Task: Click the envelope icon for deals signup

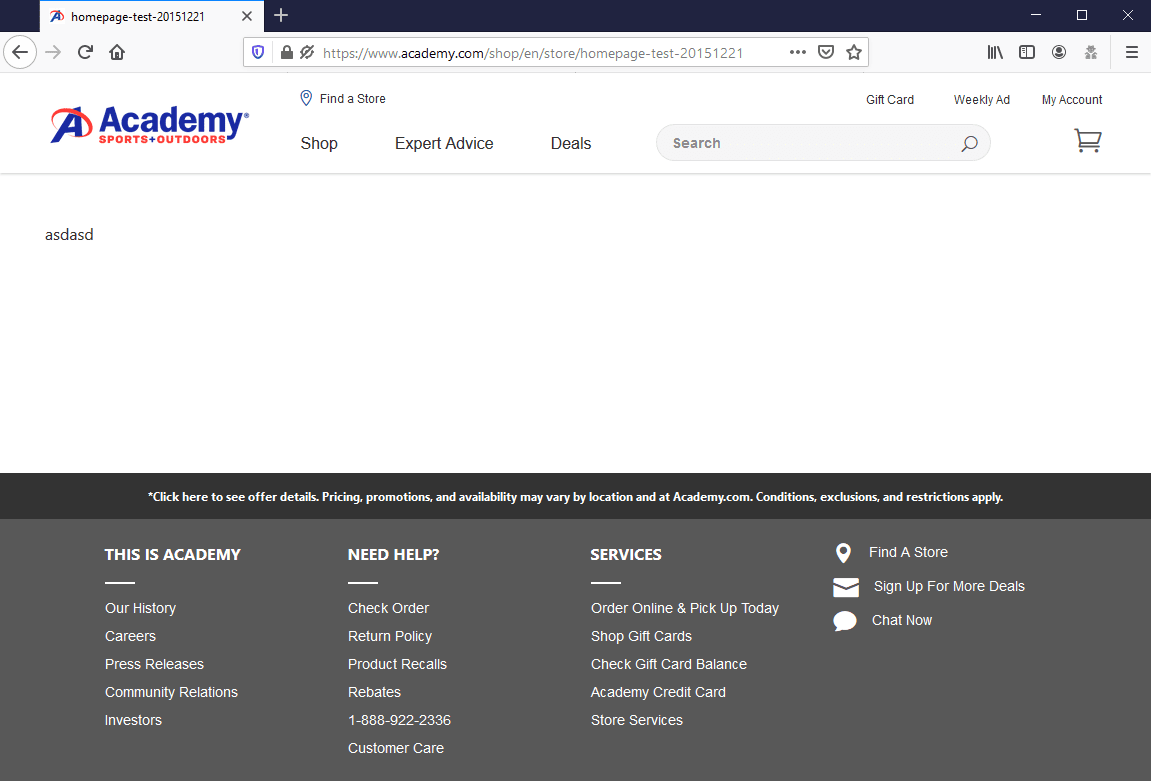Action: [846, 587]
